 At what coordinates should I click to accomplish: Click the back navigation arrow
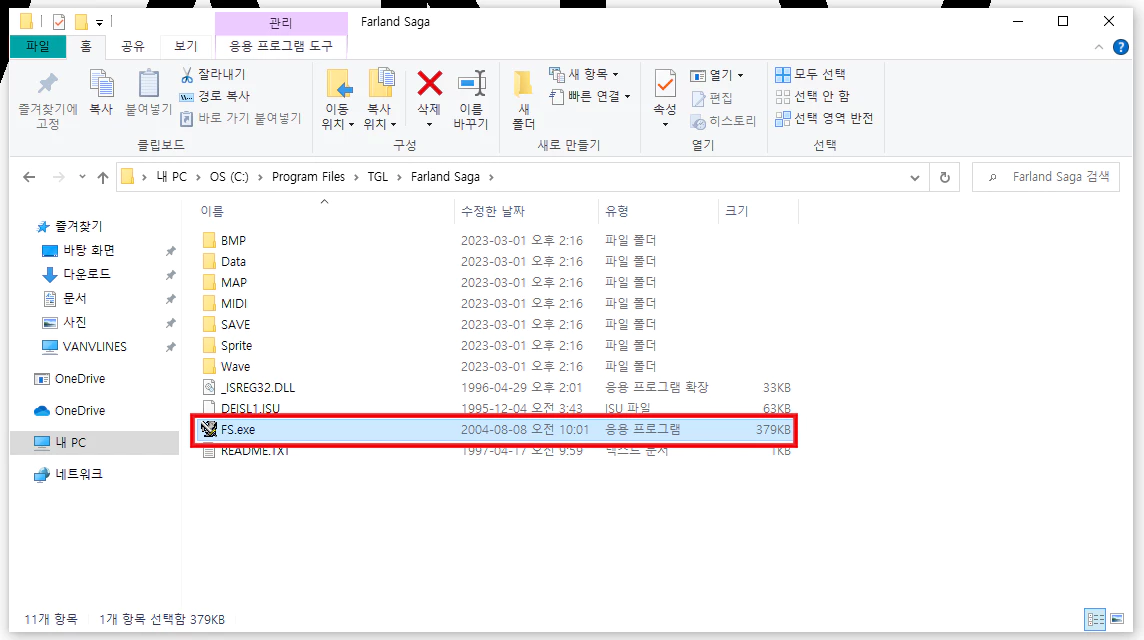(29, 177)
